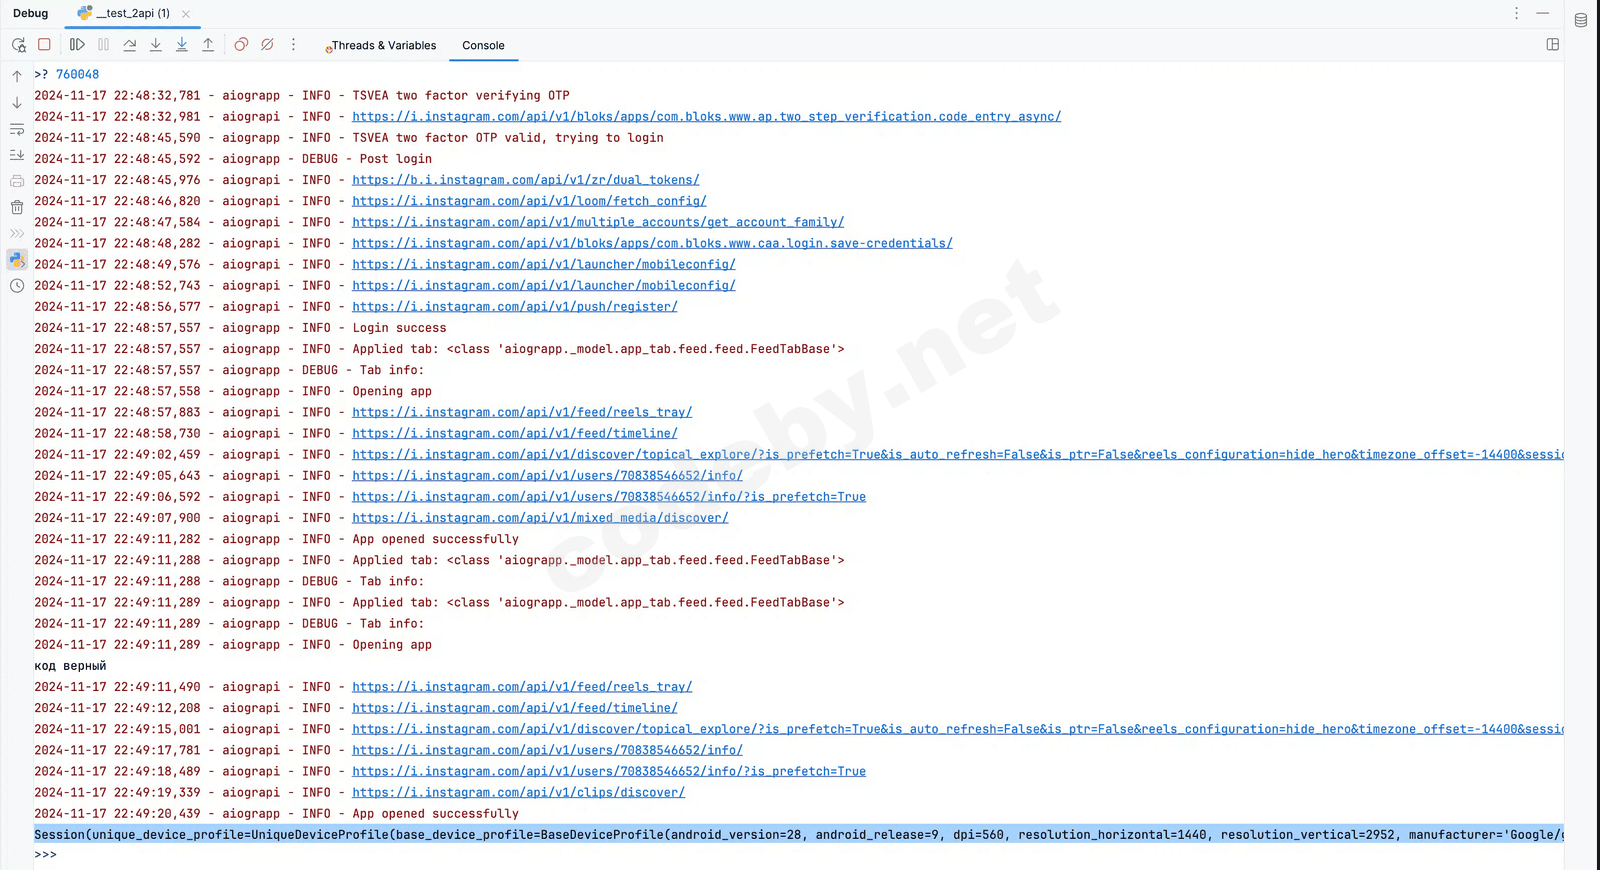
Task: Open the two_step_verification.code_entry_async link
Action: pyautogui.click(x=706, y=117)
